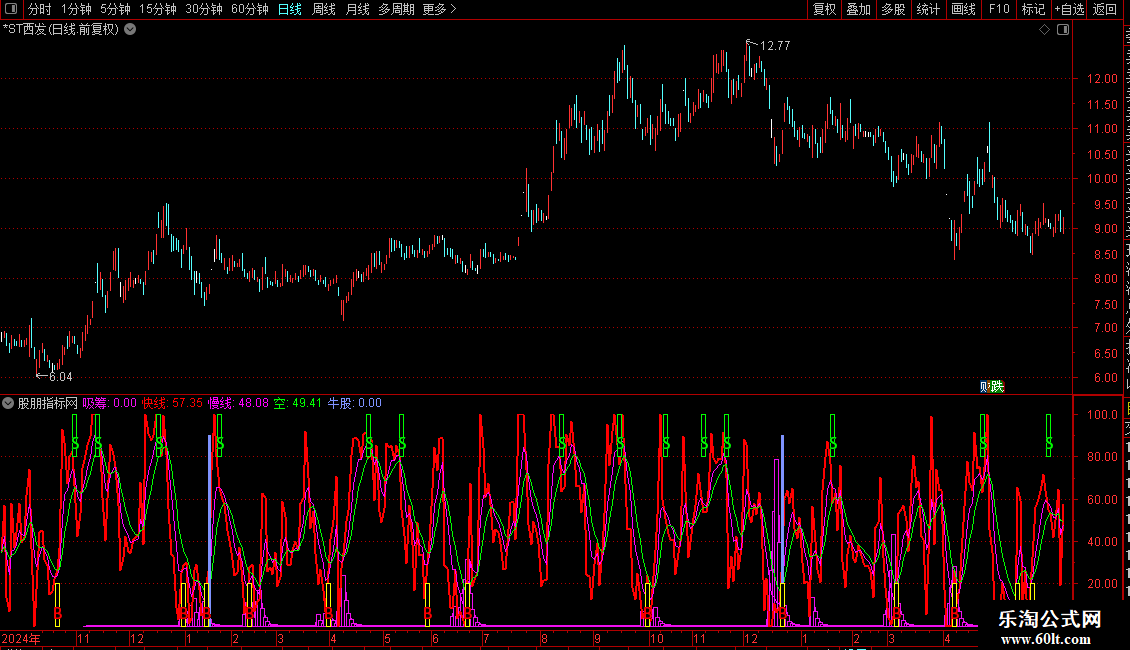The image size is (1130, 650).
Task: Click the 12.77 high price label
Action: (775, 45)
